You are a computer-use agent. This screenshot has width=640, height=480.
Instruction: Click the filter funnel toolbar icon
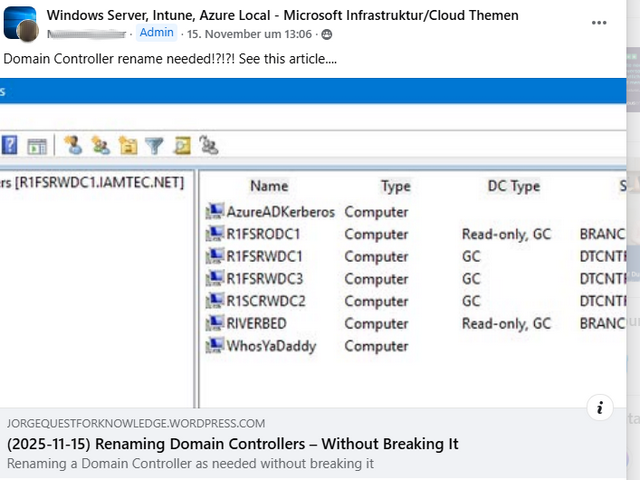pos(154,146)
